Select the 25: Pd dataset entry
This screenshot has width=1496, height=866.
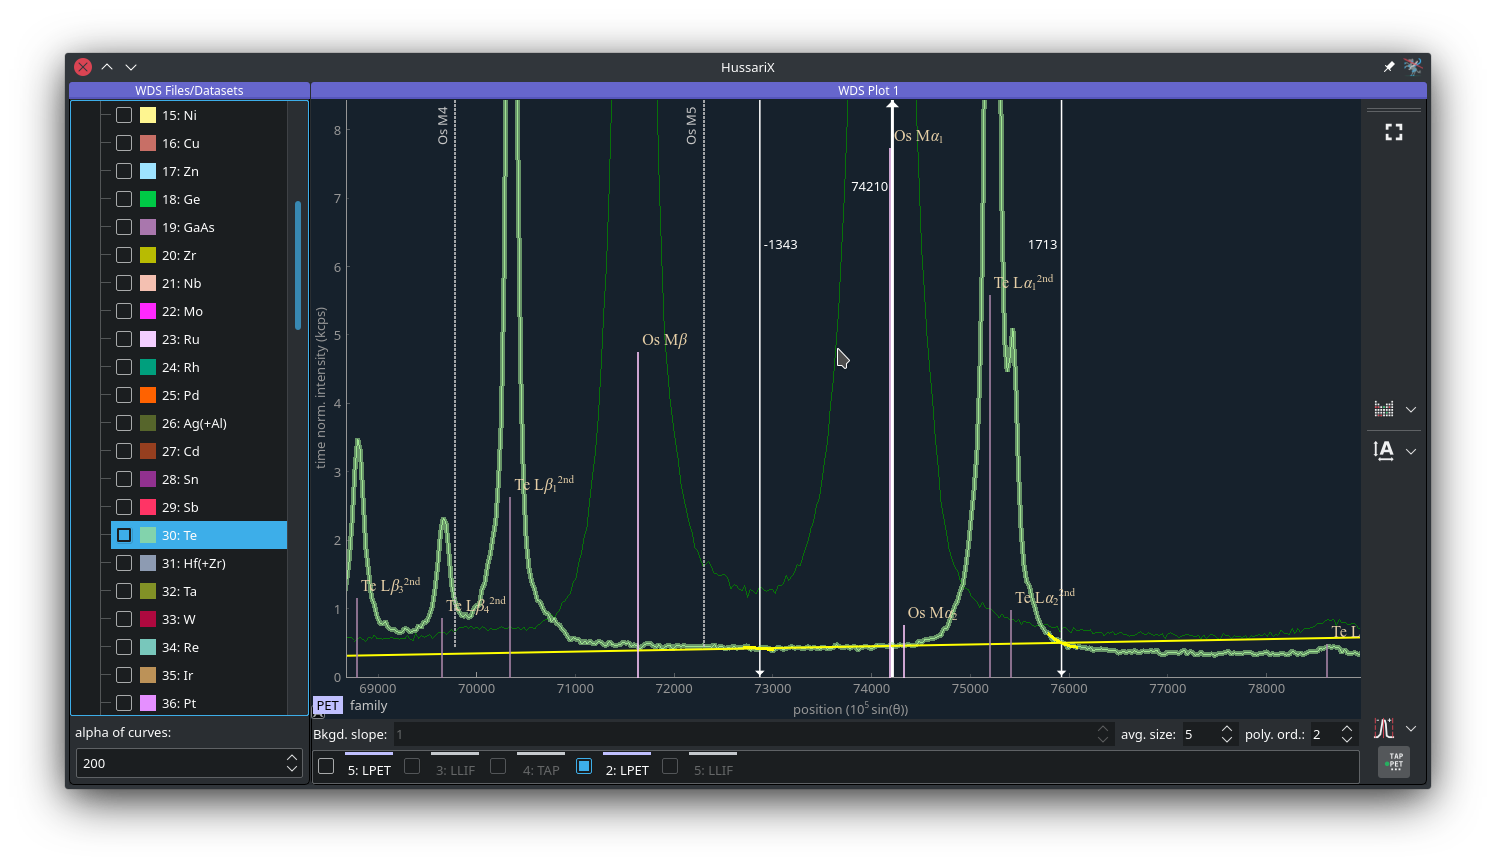click(181, 395)
